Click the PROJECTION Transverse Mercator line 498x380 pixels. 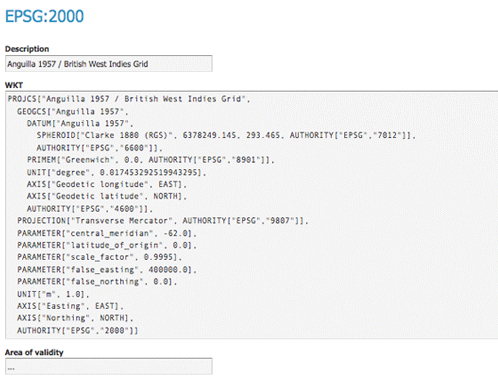click(163, 221)
